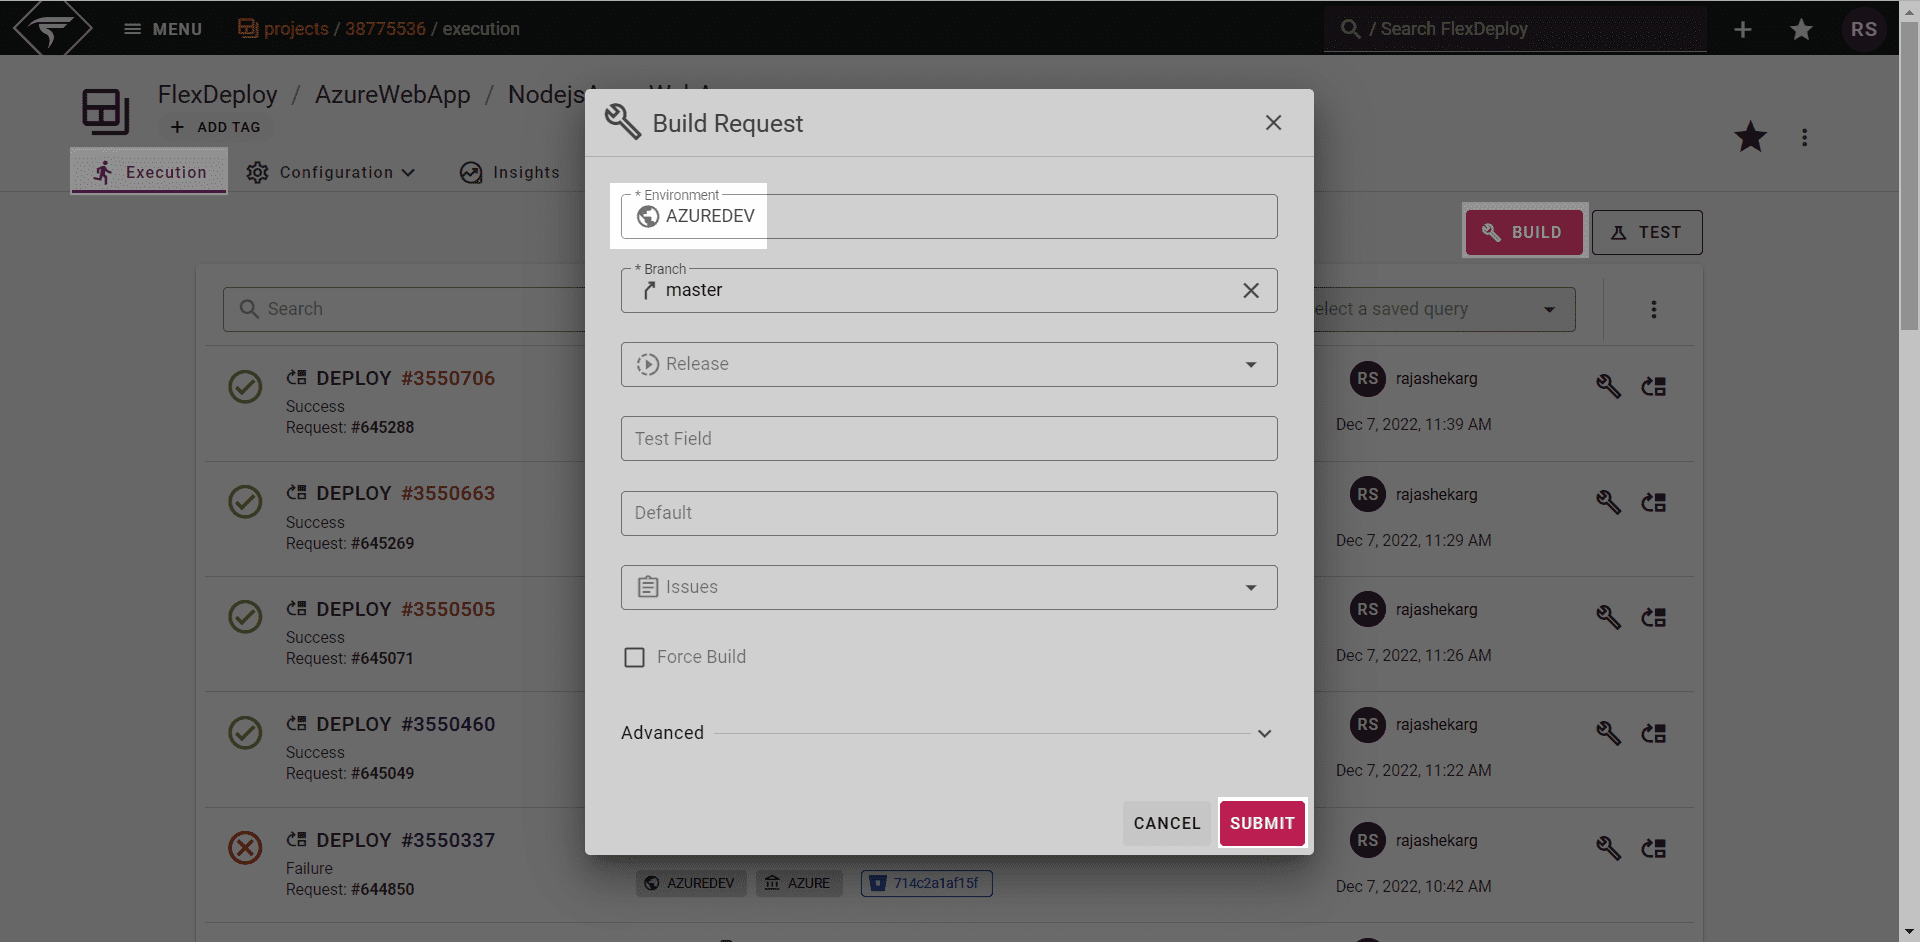Click CANCEL in Build Request dialog
Image resolution: width=1920 pixels, height=942 pixels.
1167,823
